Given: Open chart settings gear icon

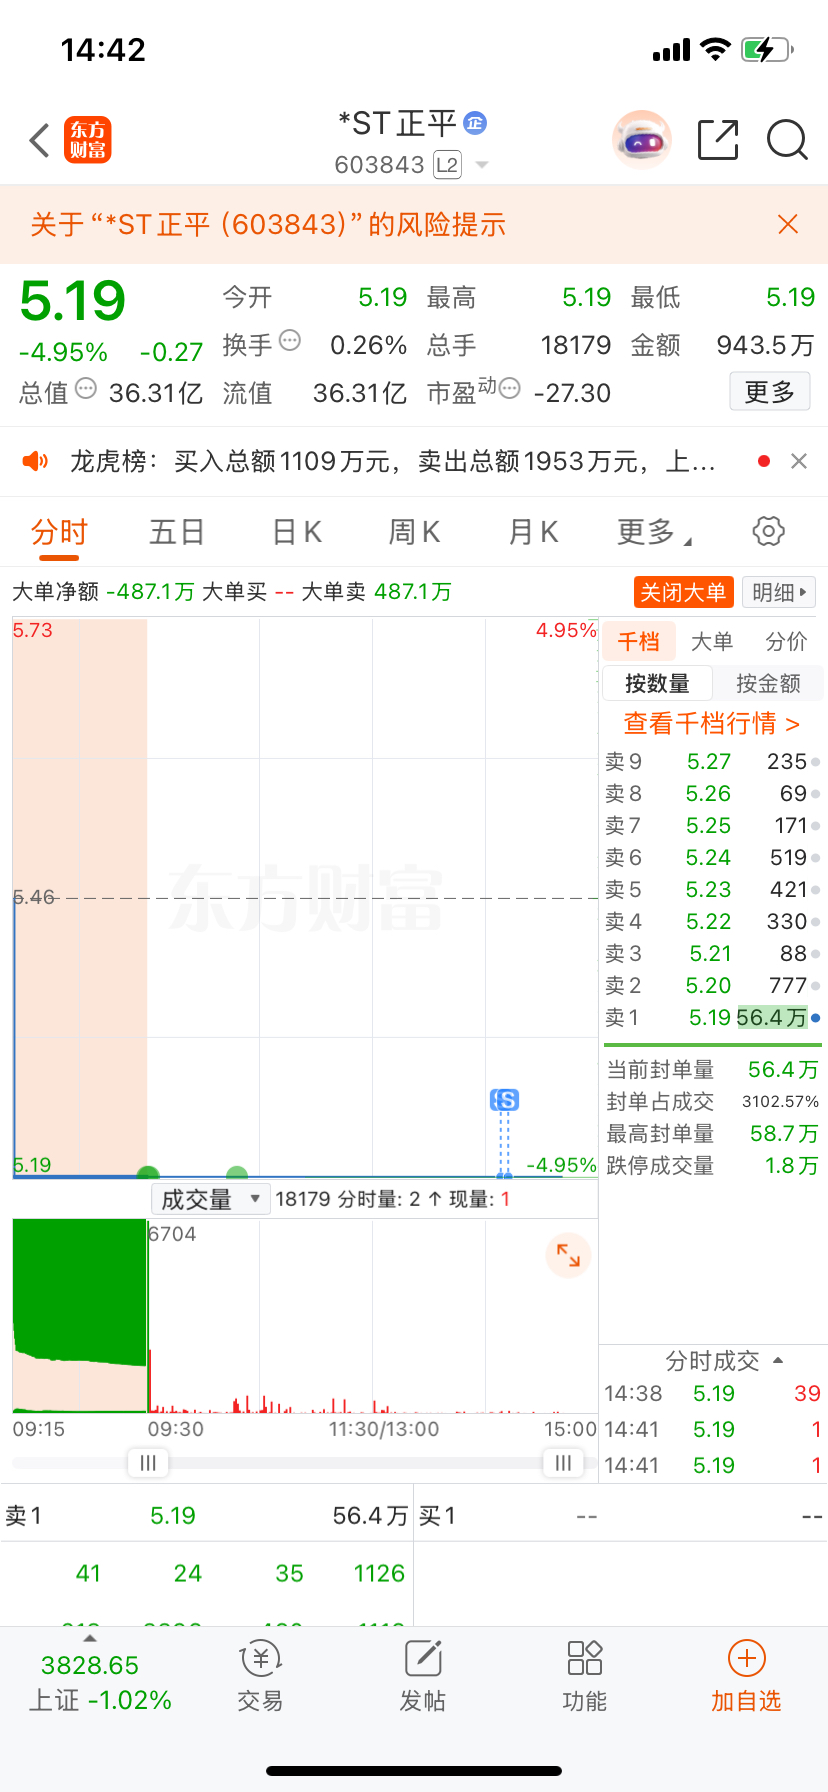Looking at the screenshot, I should click(768, 531).
